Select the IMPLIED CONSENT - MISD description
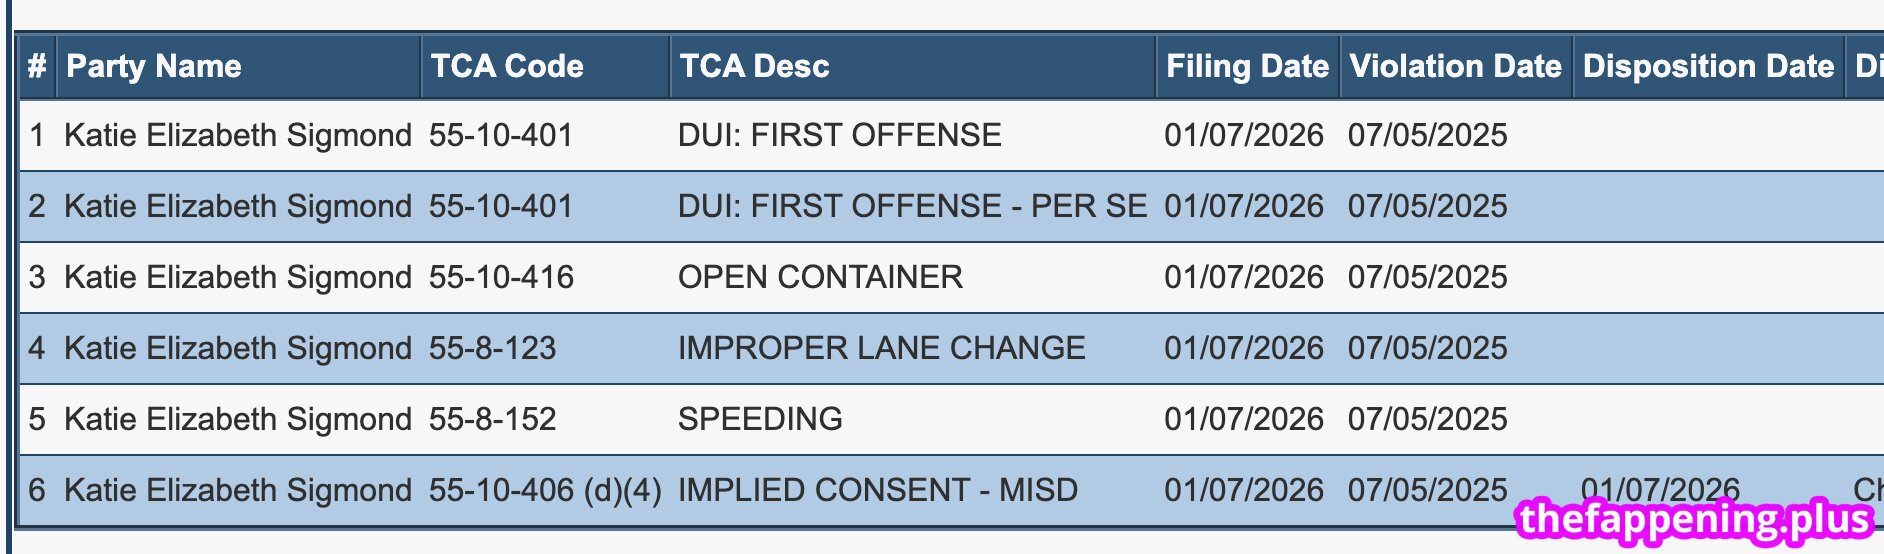This screenshot has width=1884, height=554. click(x=877, y=490)
